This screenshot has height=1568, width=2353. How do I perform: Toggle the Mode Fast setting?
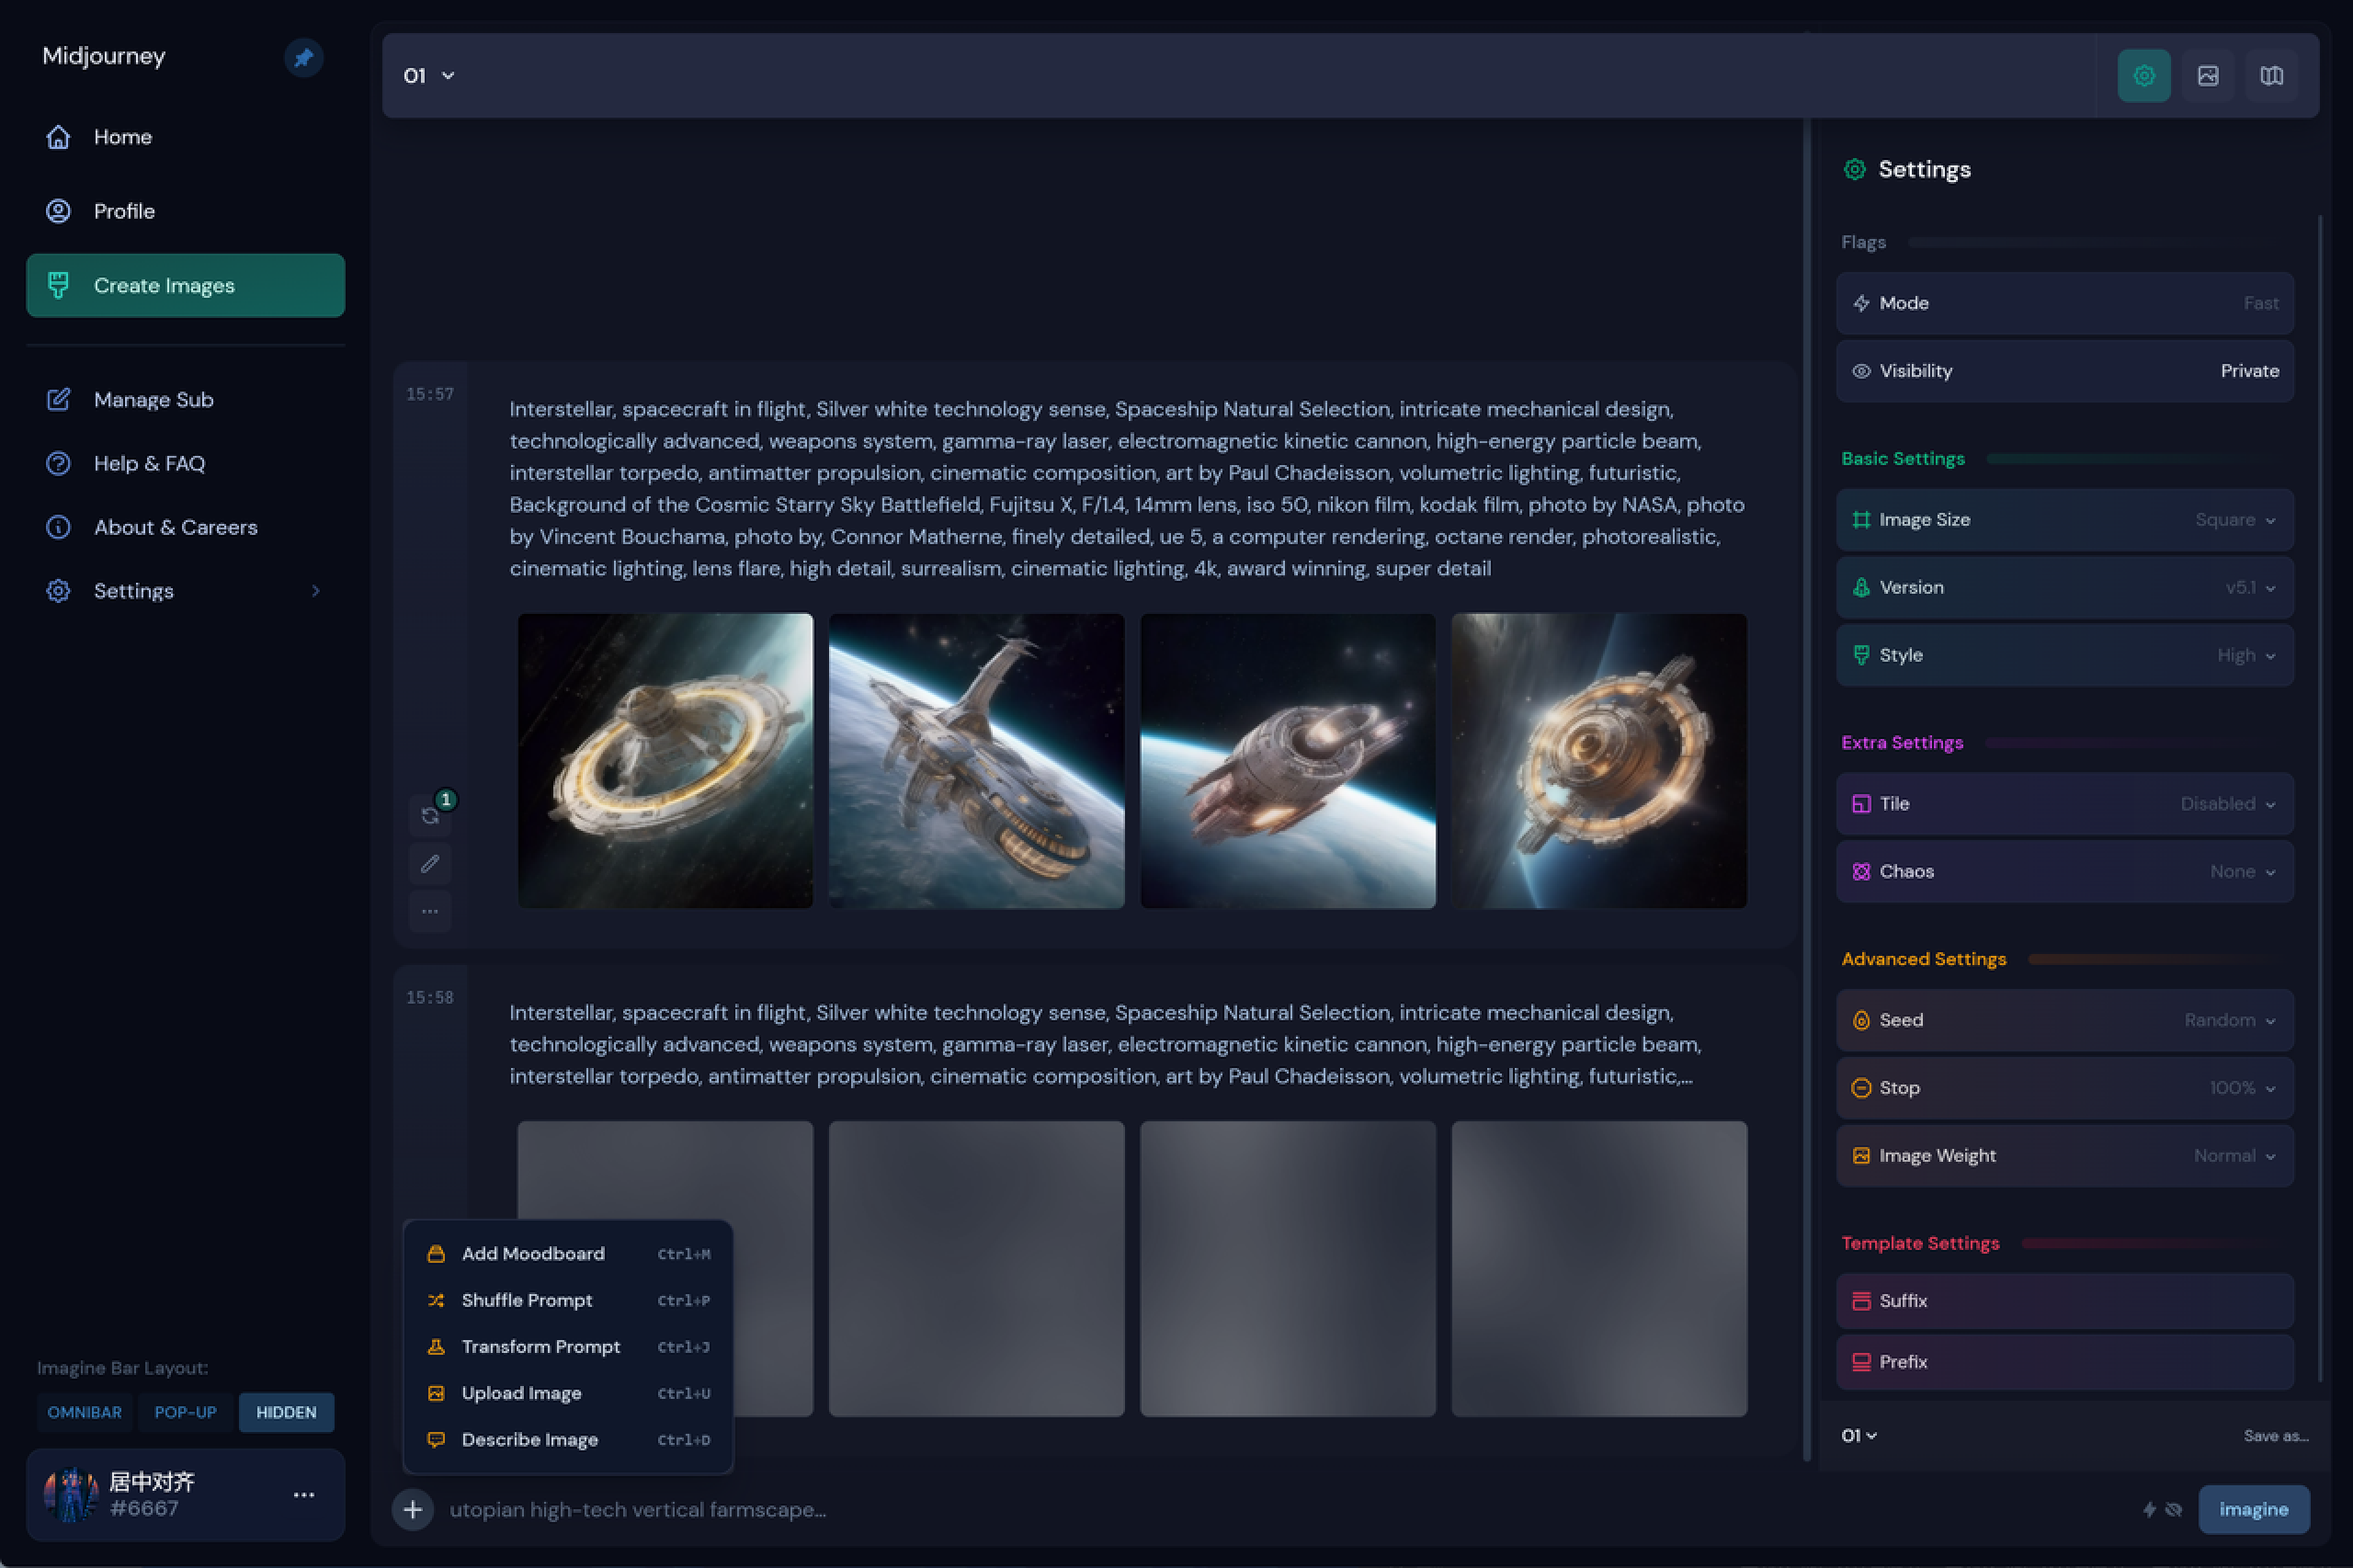click(x=2064, y=303)
